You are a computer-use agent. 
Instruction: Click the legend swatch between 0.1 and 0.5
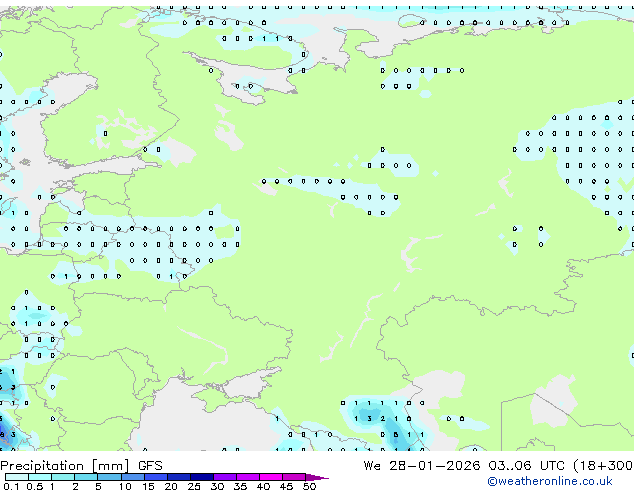point(17,477)
